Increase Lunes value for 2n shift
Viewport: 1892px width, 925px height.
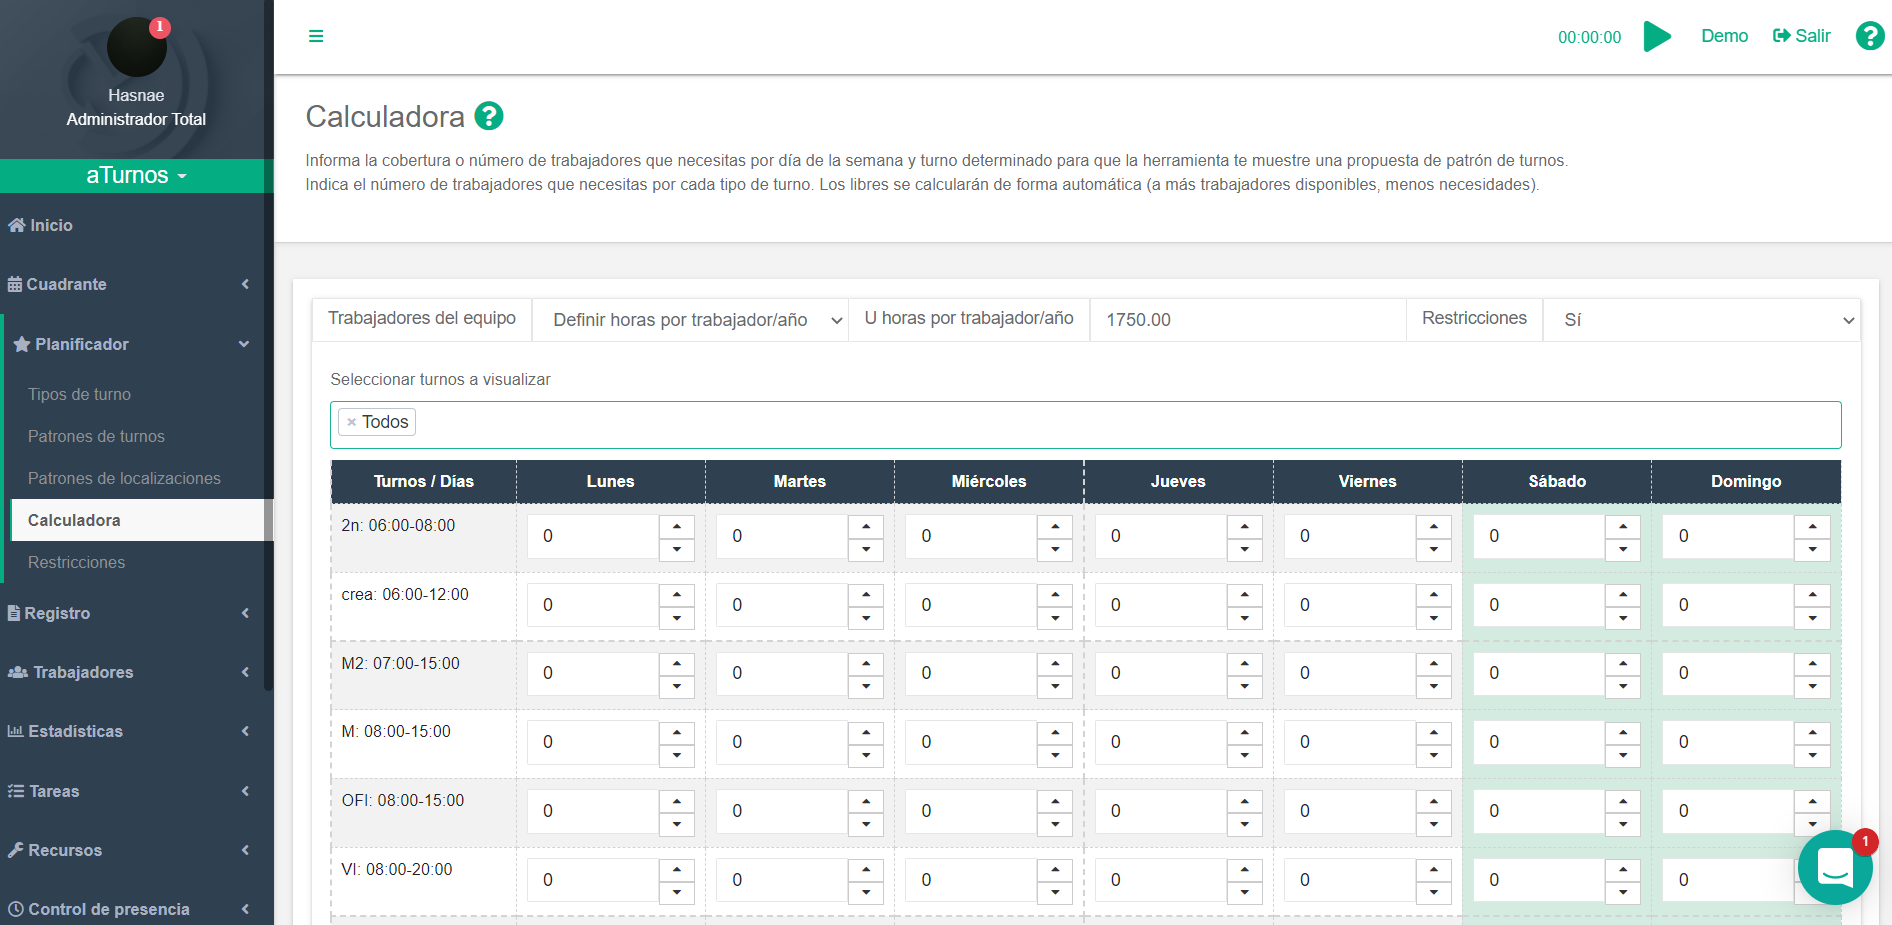pyautogui.click(x=677, y=526)
